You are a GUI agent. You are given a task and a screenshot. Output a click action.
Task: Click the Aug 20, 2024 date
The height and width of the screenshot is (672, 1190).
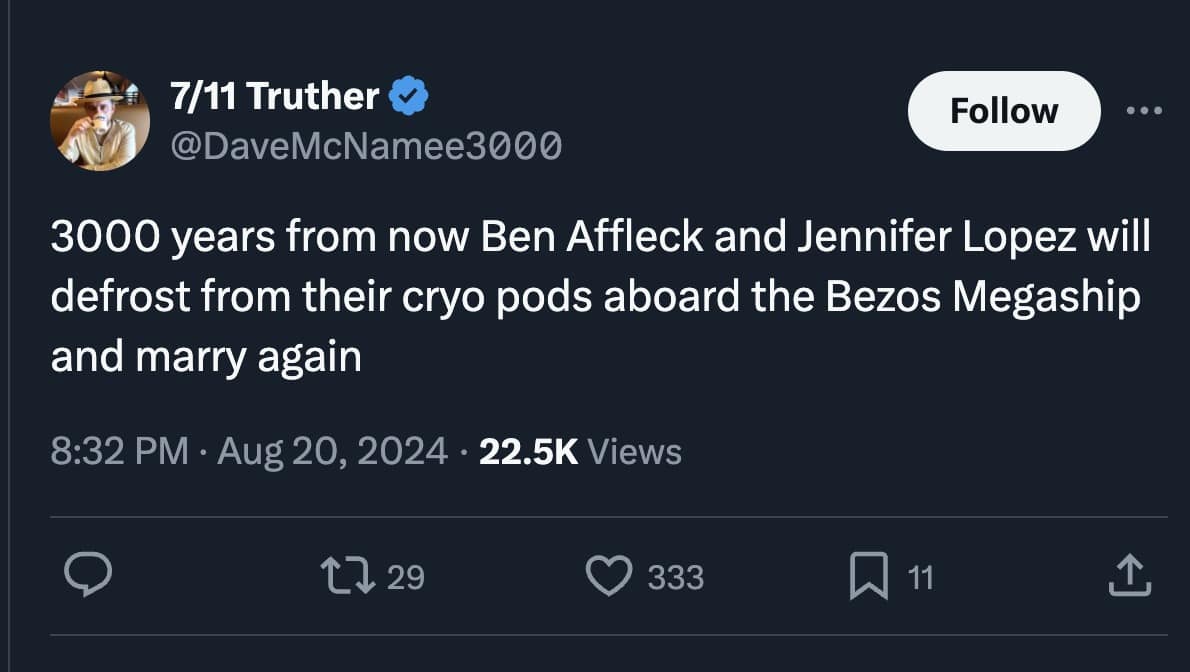pos(332,452)
